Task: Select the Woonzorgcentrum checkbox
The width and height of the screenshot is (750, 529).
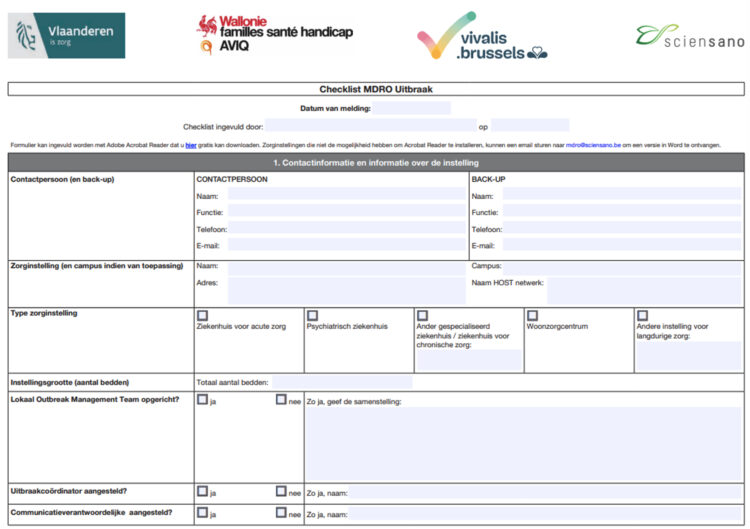Action: [533, 315]
